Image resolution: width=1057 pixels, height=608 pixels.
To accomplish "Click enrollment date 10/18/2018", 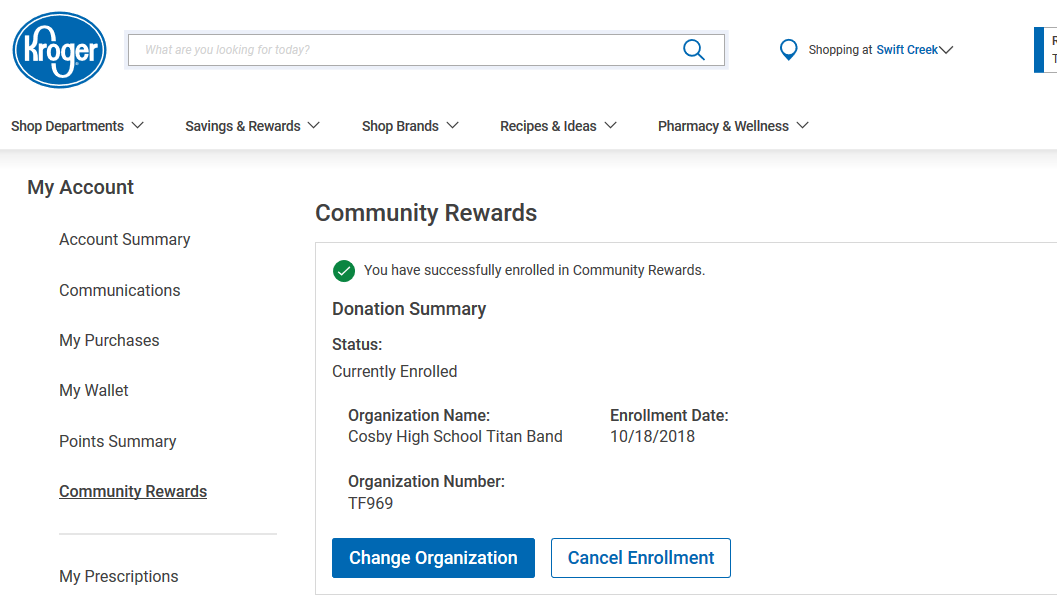I will pos(653,437).
